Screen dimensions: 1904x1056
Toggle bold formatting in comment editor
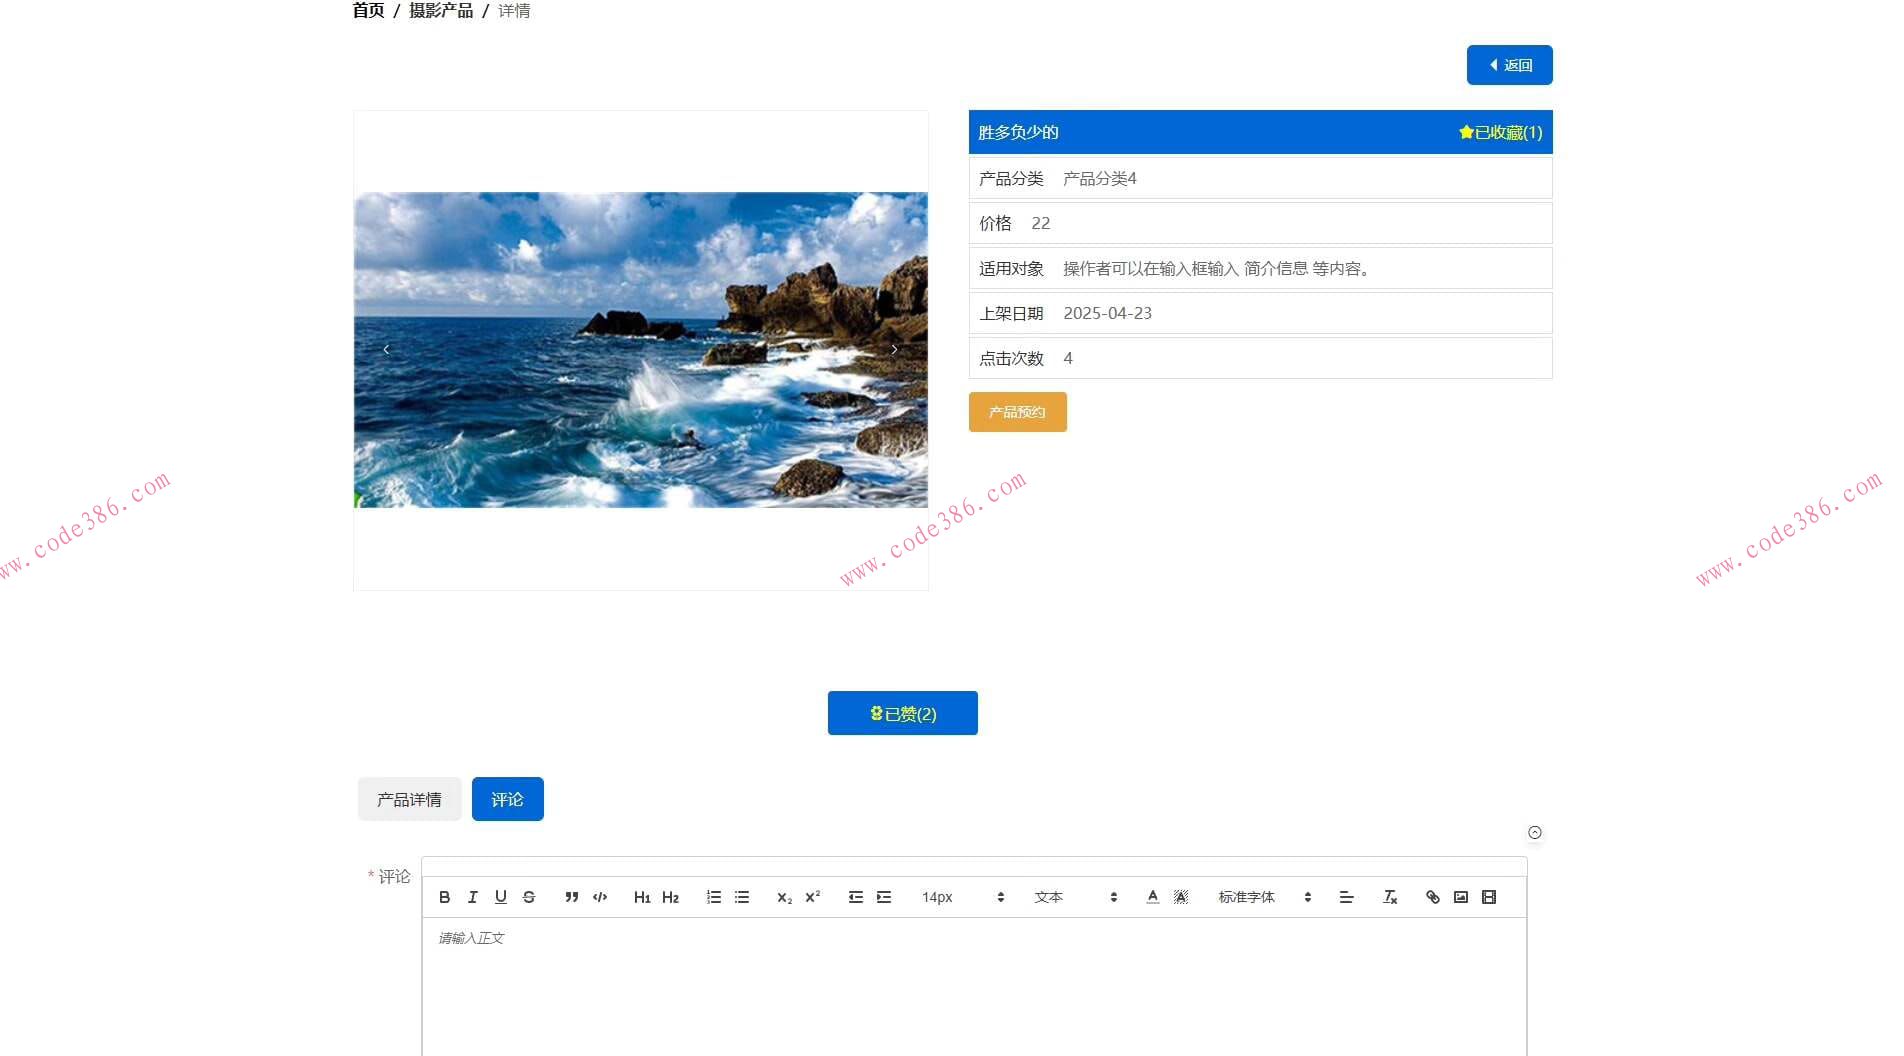[x=445, y=897]
